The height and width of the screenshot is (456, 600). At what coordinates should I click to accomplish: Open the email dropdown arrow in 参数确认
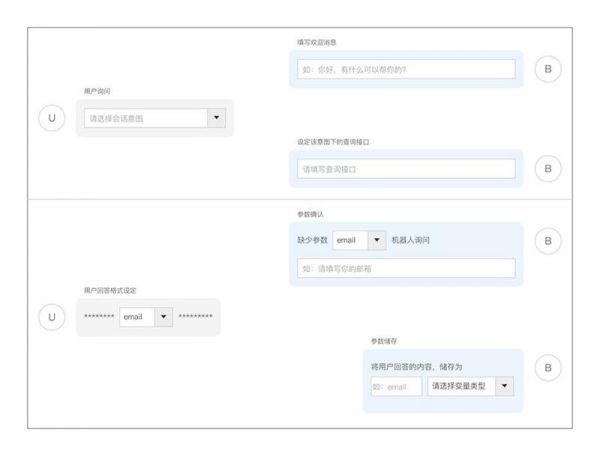coord(376,240)
